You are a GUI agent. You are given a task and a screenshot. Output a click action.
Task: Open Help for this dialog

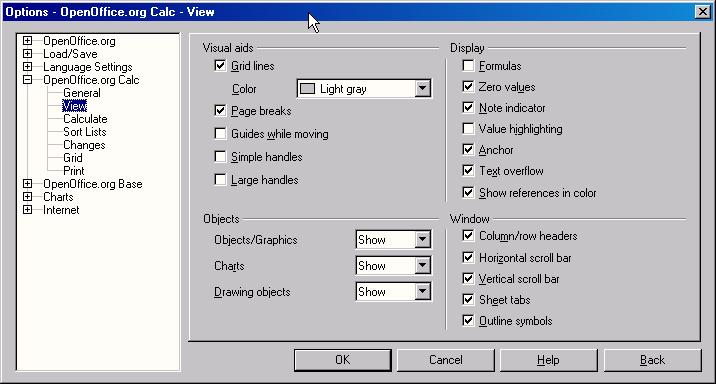[x=548, y=360]
